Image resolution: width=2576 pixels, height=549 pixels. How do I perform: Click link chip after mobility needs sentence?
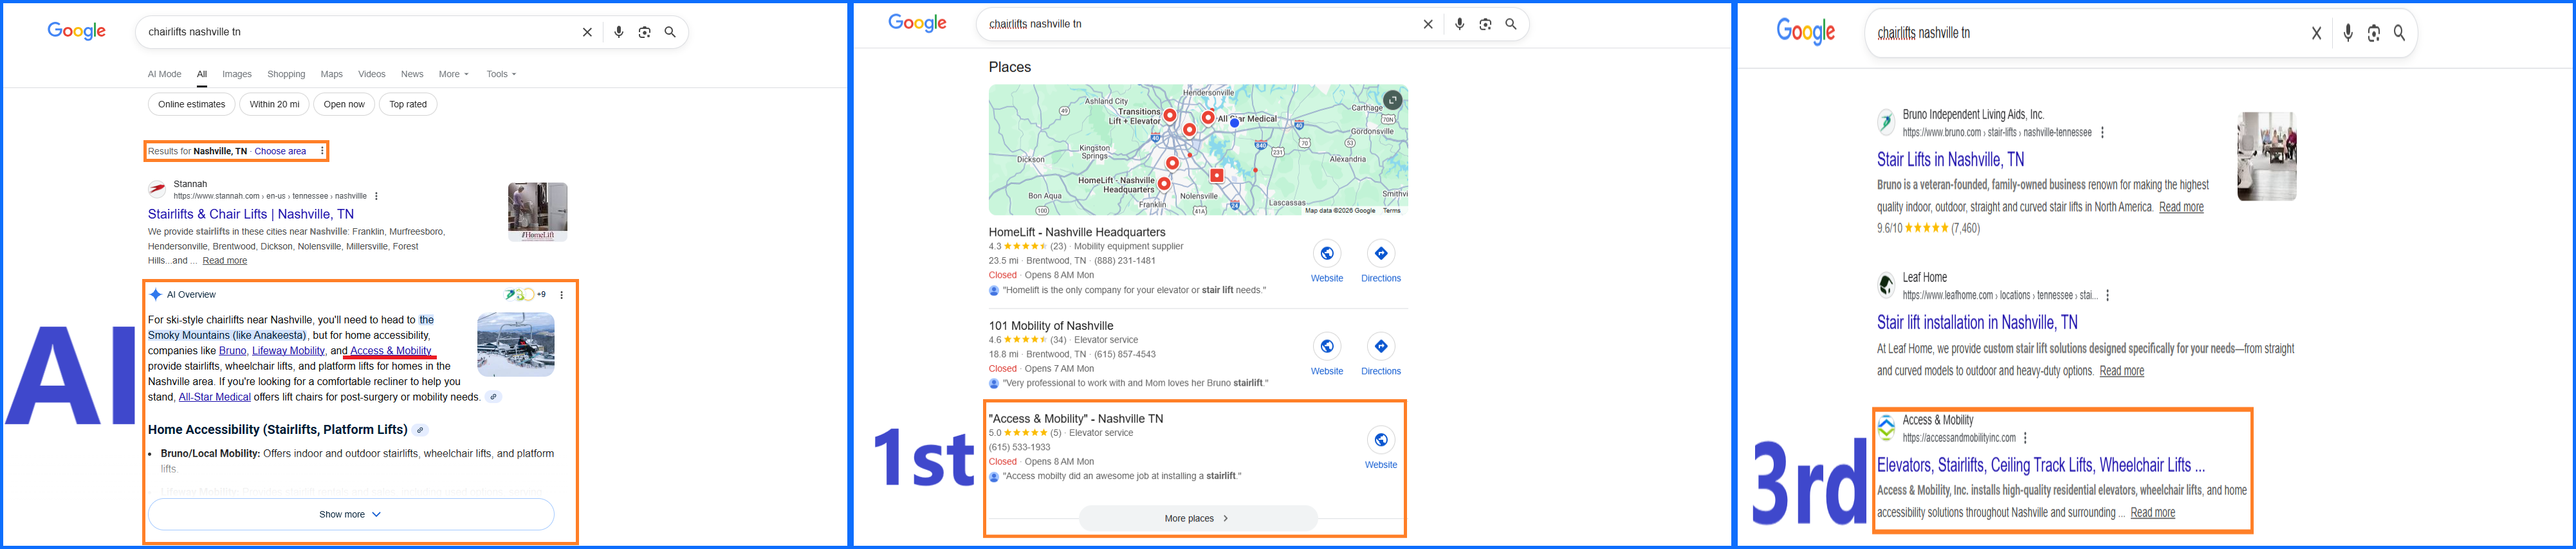pos(493,397)
